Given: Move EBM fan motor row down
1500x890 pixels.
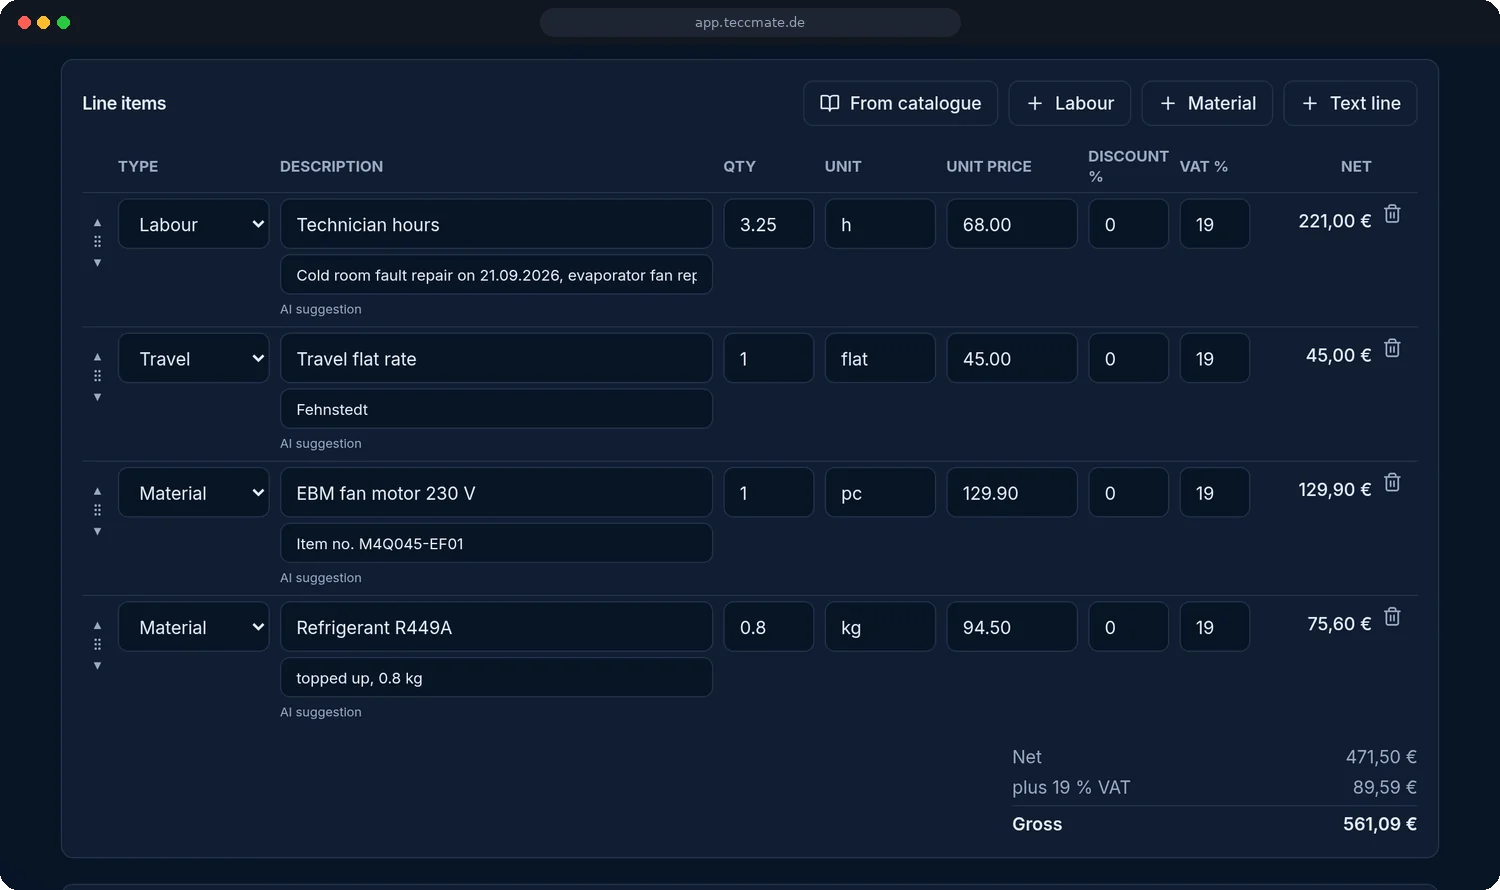Looking at the screenshot, I should tap(97, 531).
